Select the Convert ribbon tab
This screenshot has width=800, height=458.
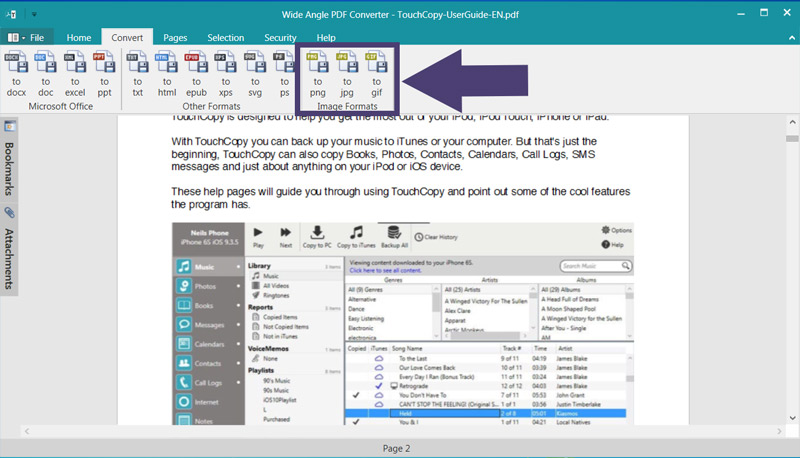tap(127, 38)
